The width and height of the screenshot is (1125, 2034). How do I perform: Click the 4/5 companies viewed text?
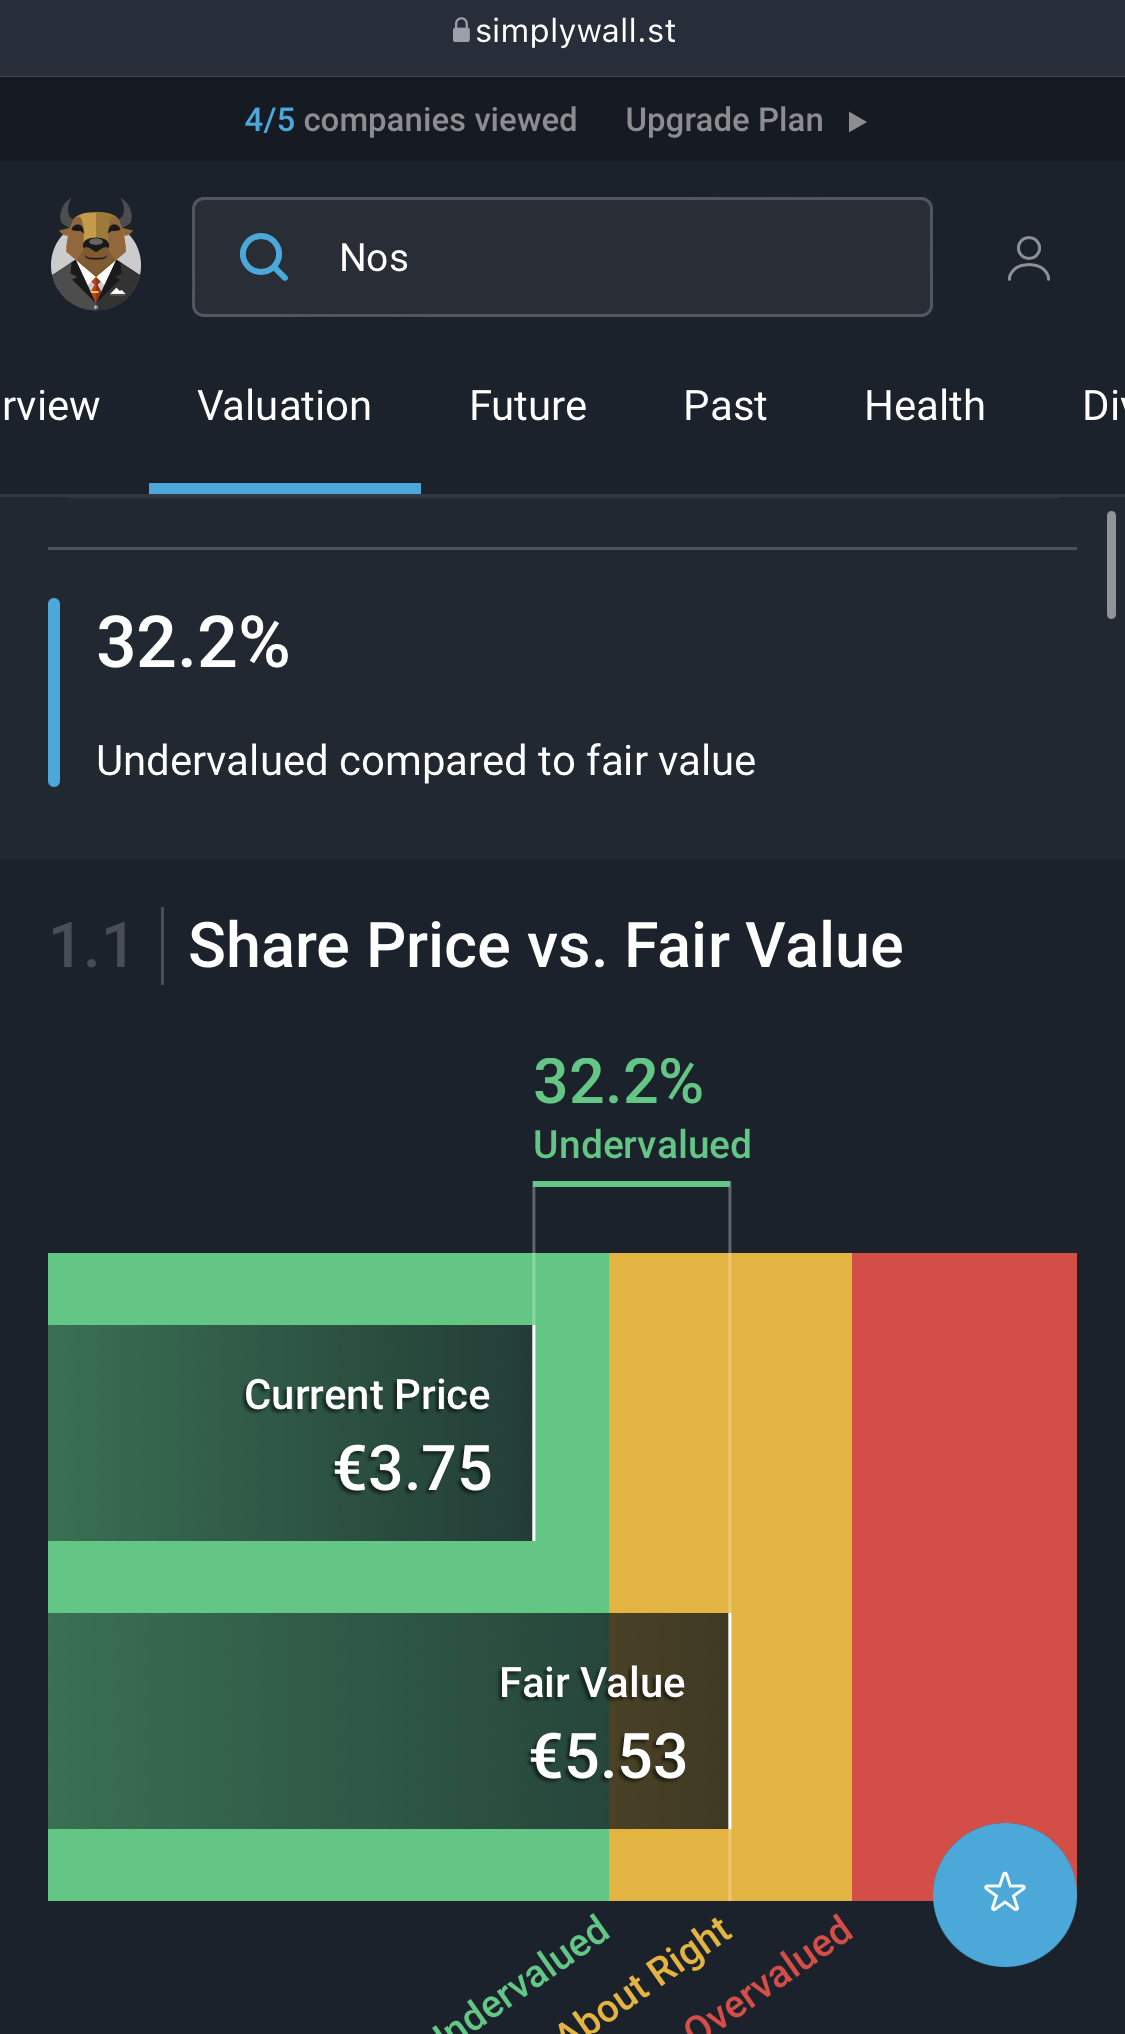click(x=411, y=121)
